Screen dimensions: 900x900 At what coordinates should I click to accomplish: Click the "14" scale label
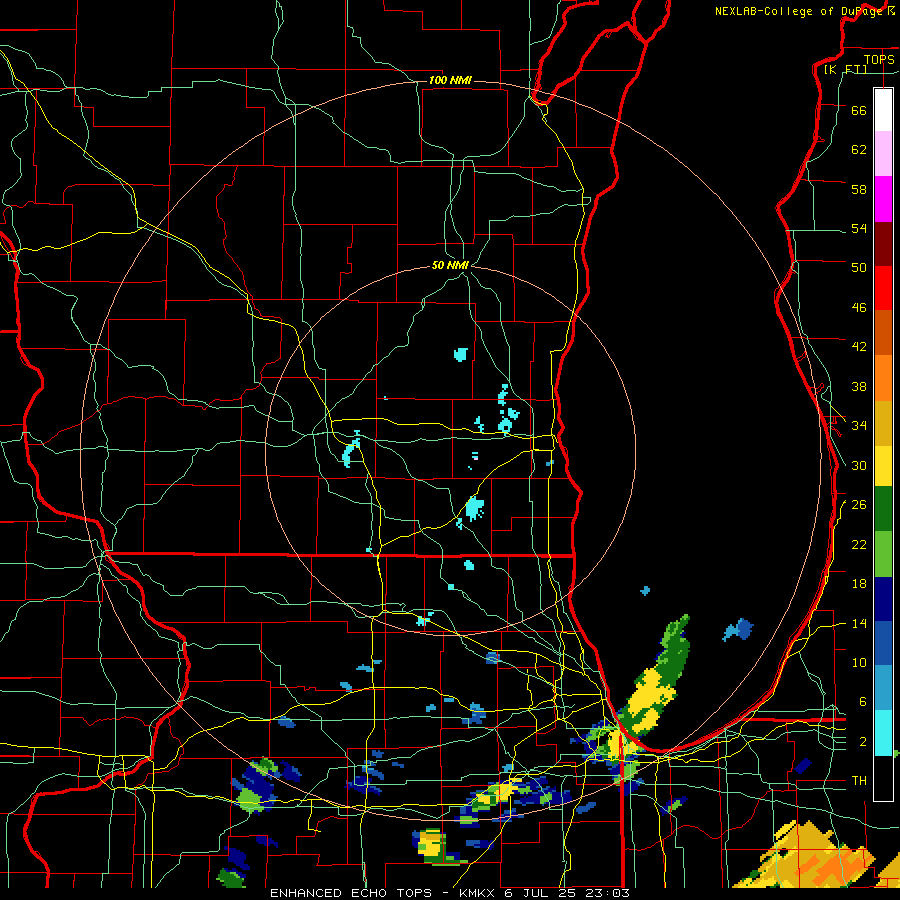click(x=859, y=623)
